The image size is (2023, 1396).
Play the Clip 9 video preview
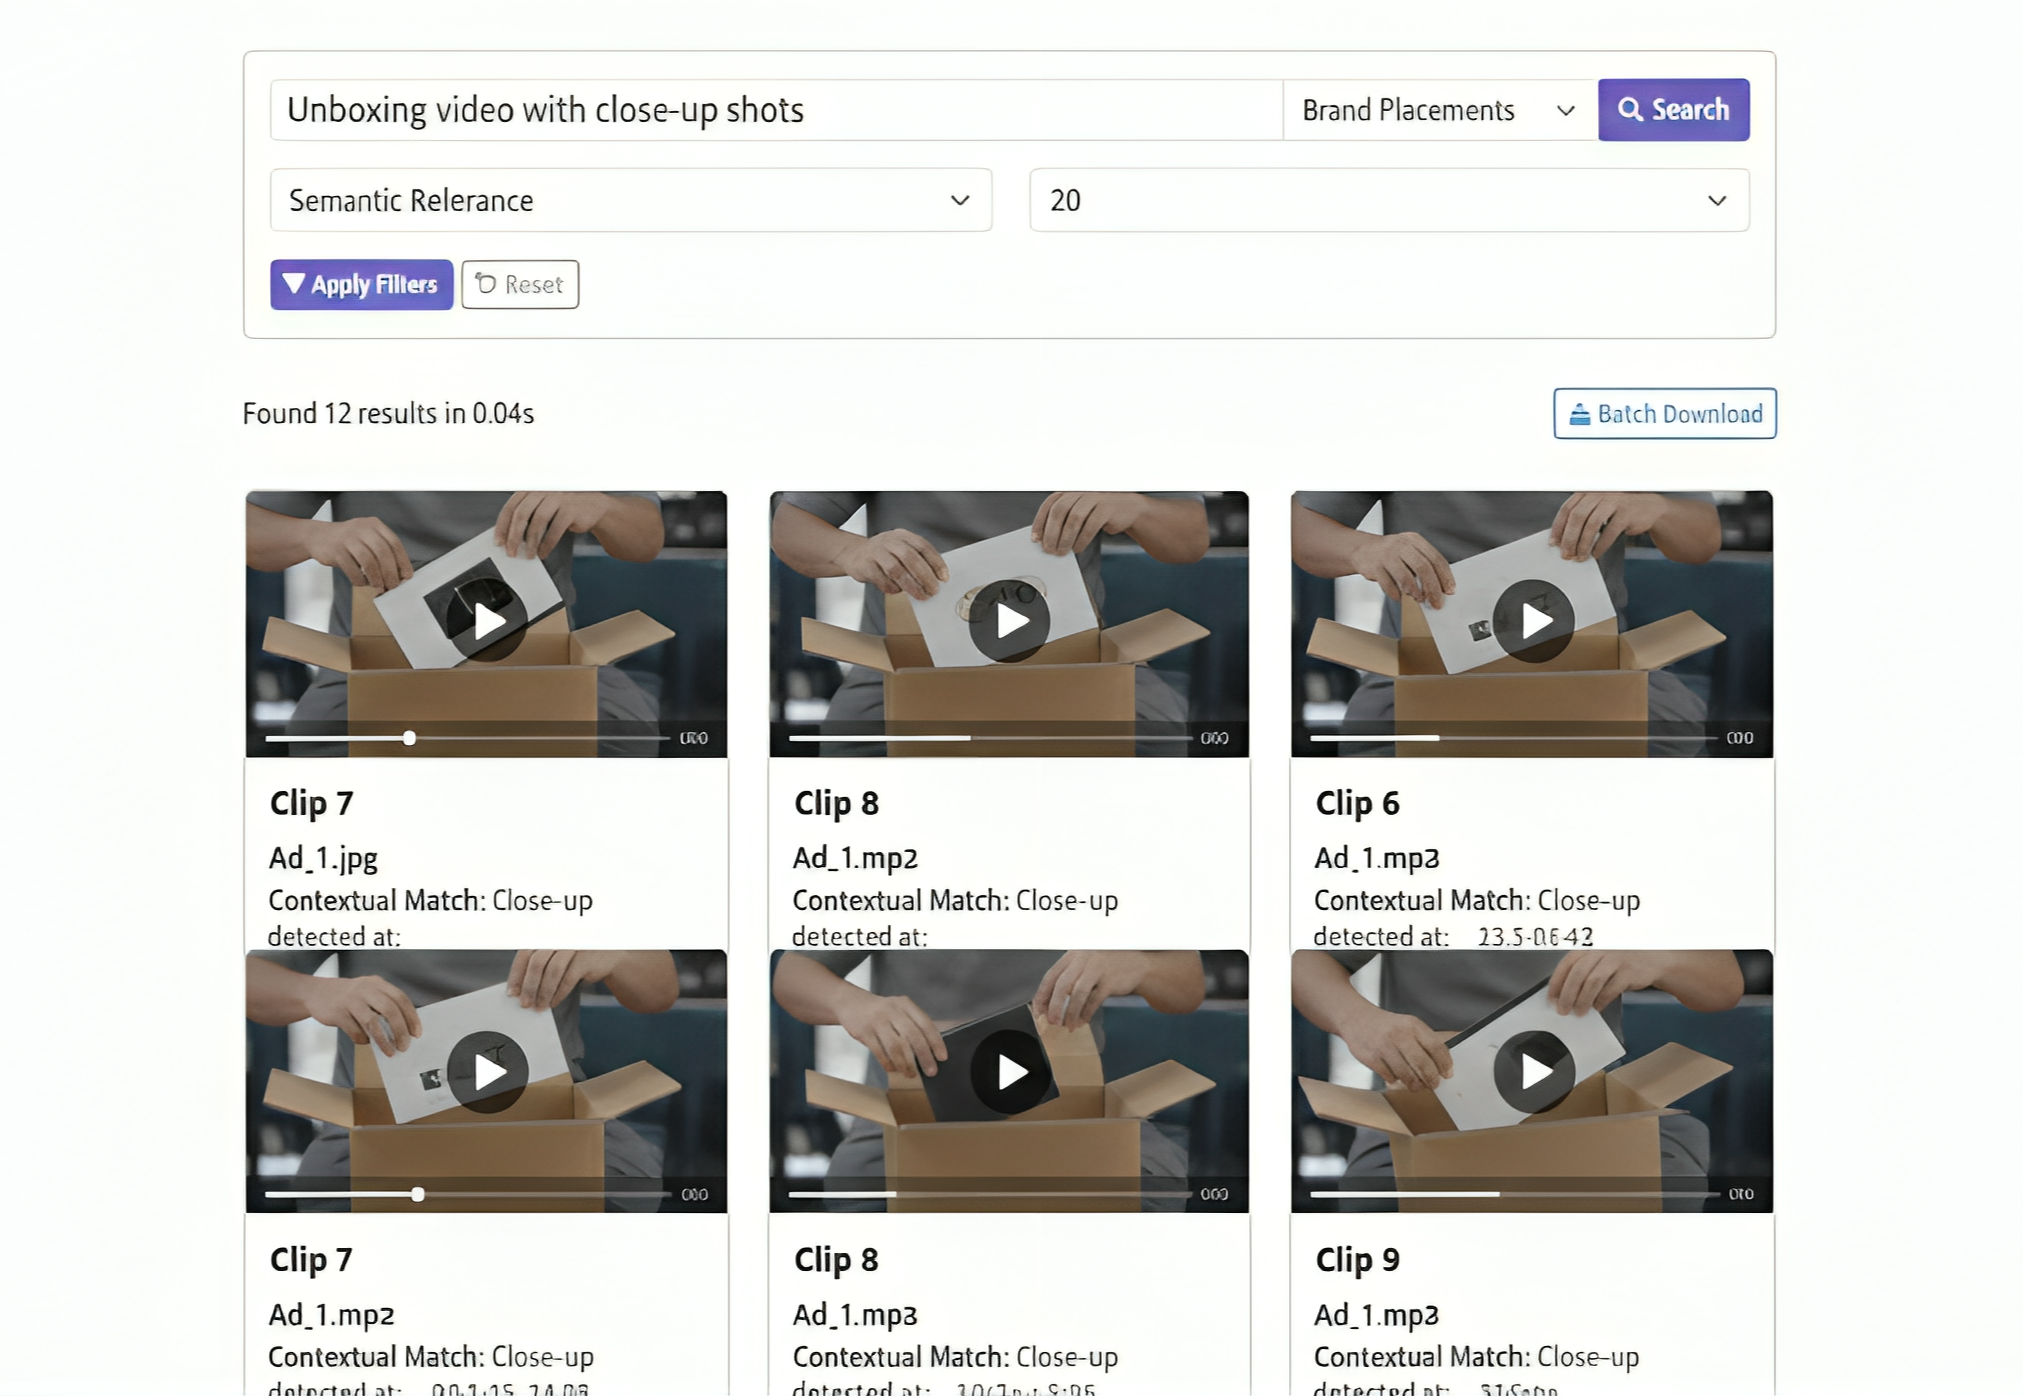[x=1533, y=1072]
